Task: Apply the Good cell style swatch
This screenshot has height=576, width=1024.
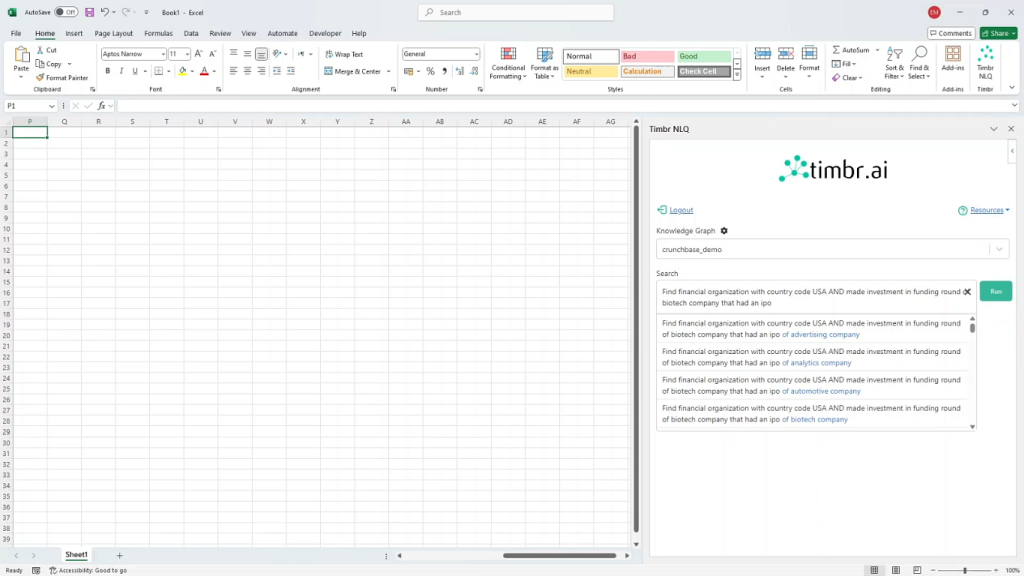Action: [x=703, y=56]
